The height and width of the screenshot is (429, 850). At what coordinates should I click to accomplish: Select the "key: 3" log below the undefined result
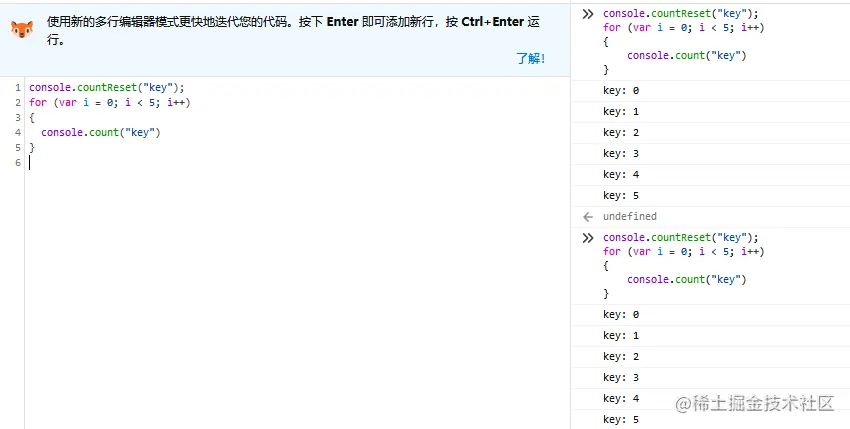click(711, 378)
